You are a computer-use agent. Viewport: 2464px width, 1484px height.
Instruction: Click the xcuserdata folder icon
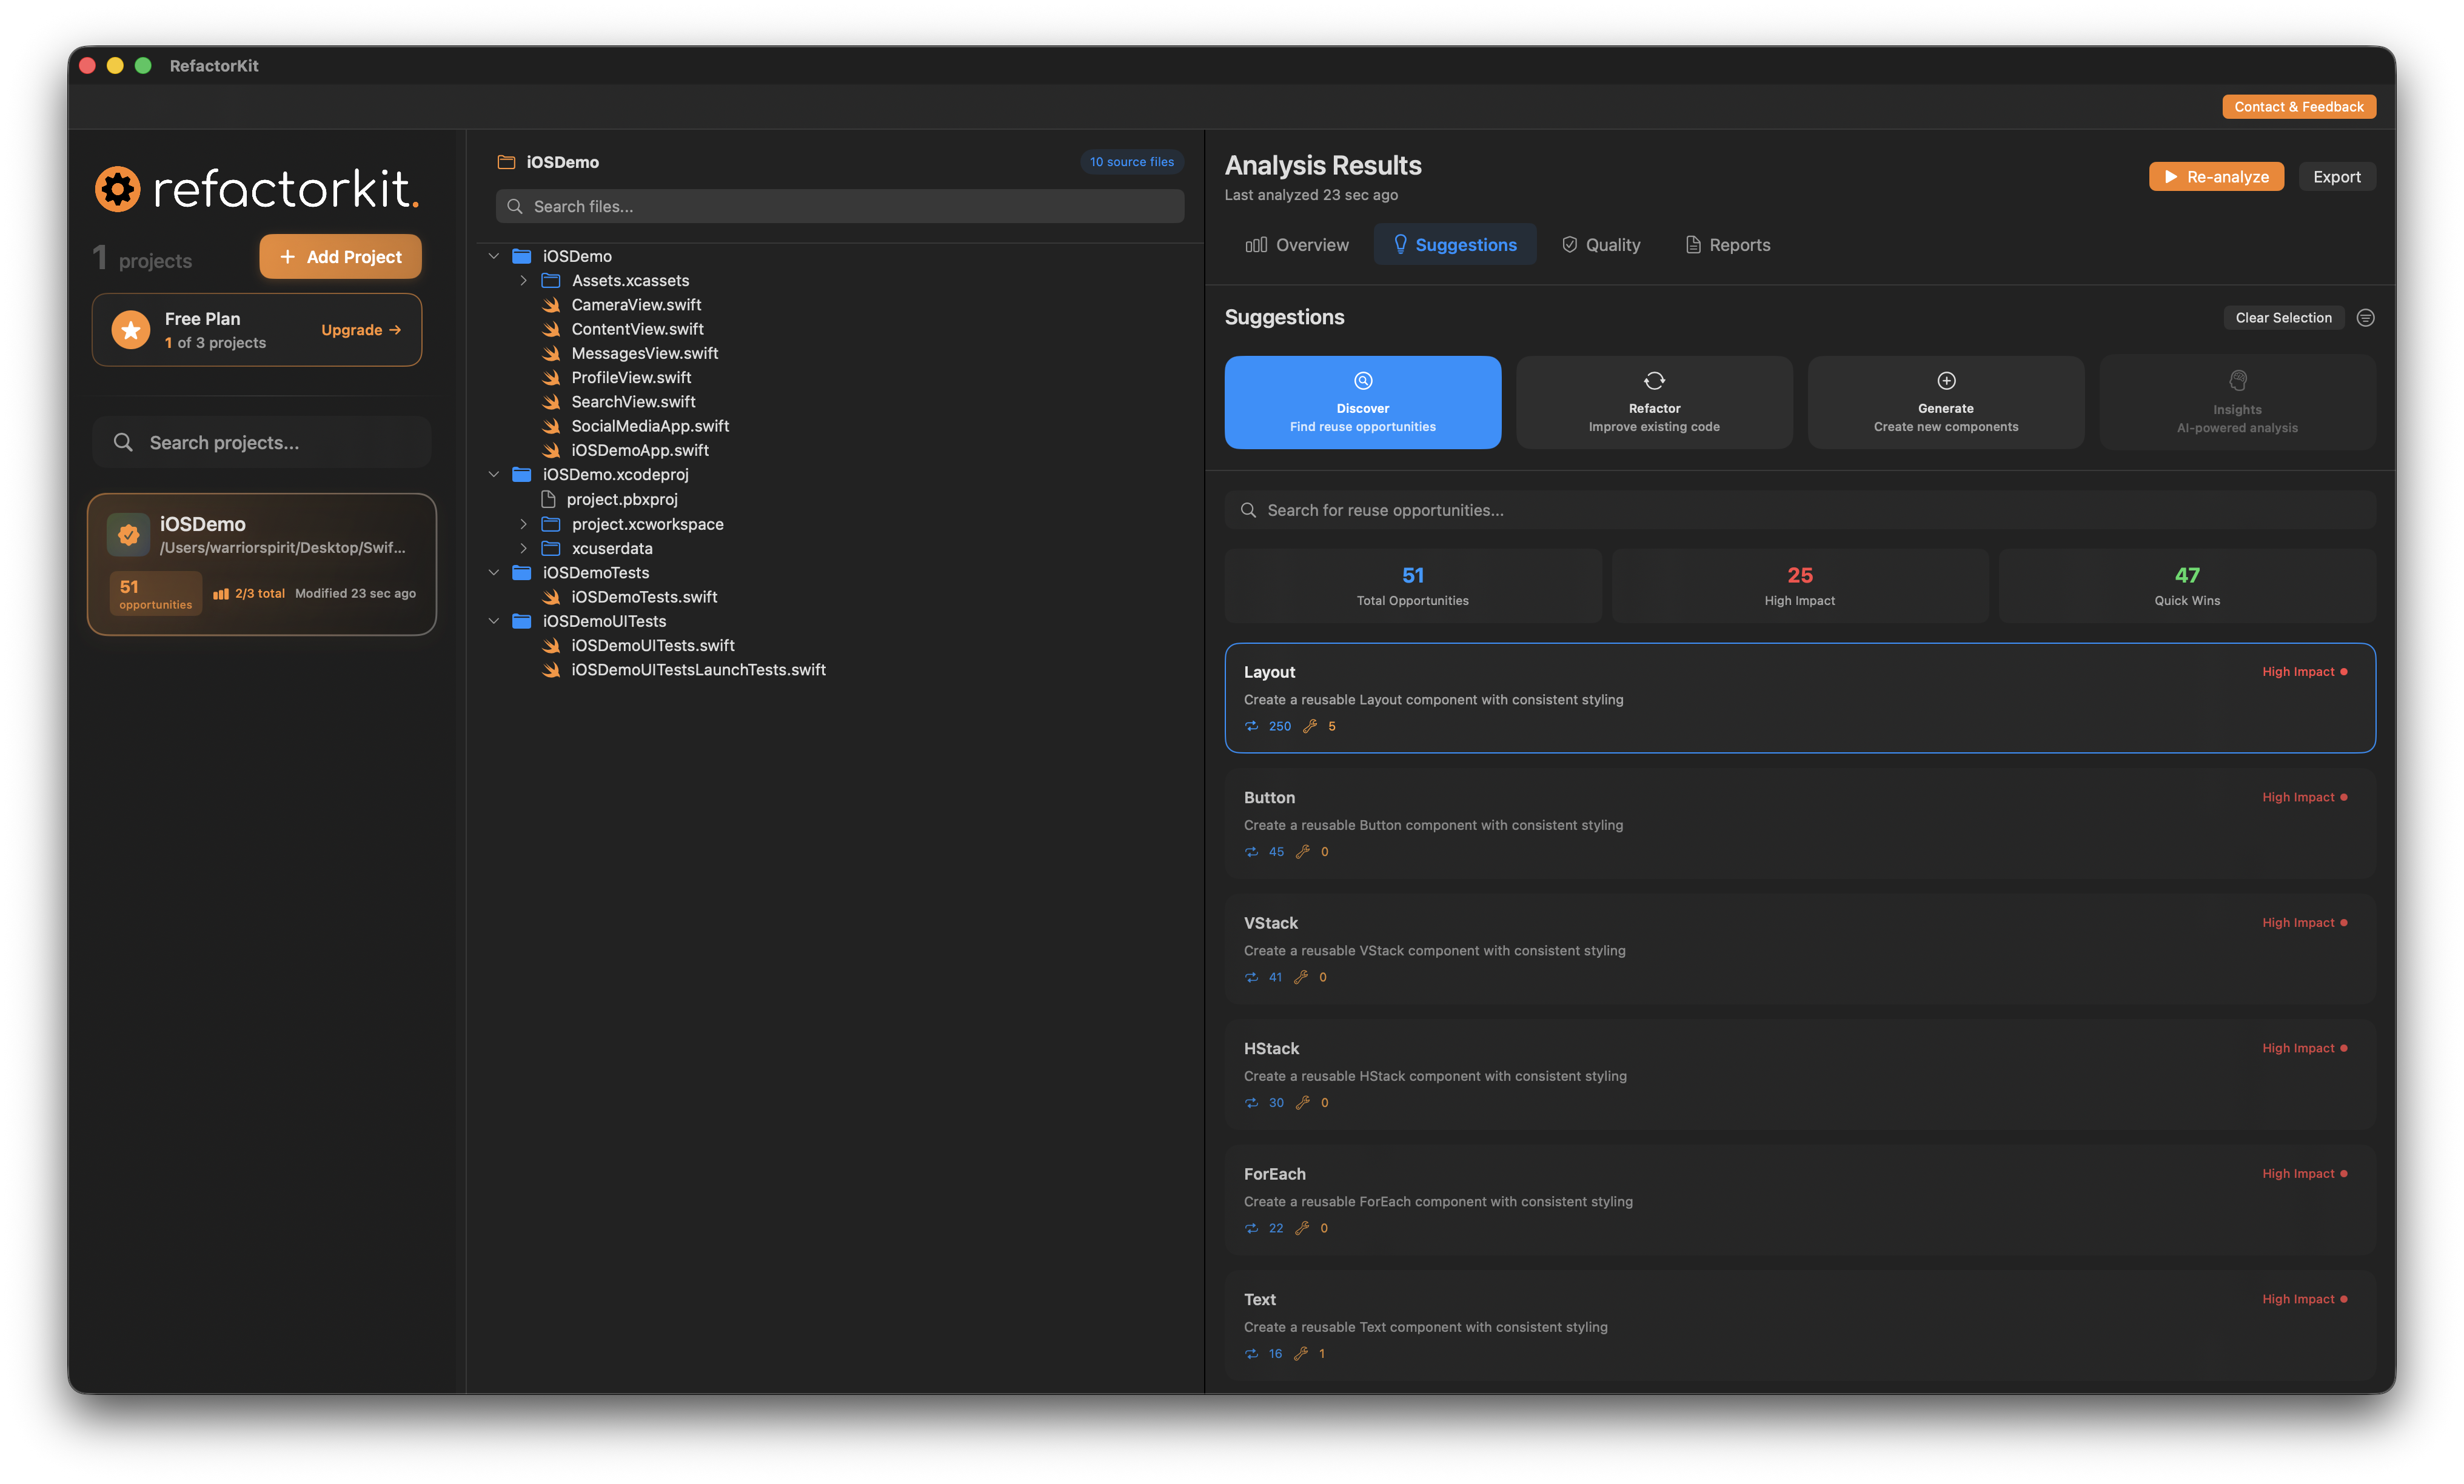551,548
